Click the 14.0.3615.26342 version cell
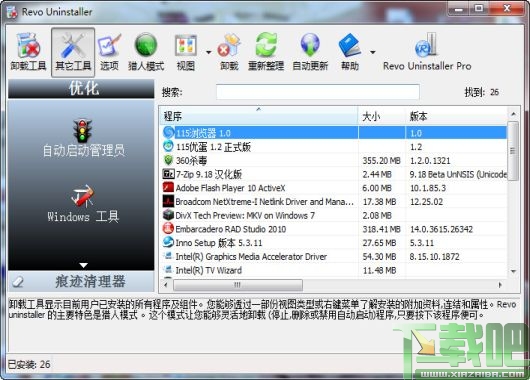This screenshot has height=380, width=530. 441,229
